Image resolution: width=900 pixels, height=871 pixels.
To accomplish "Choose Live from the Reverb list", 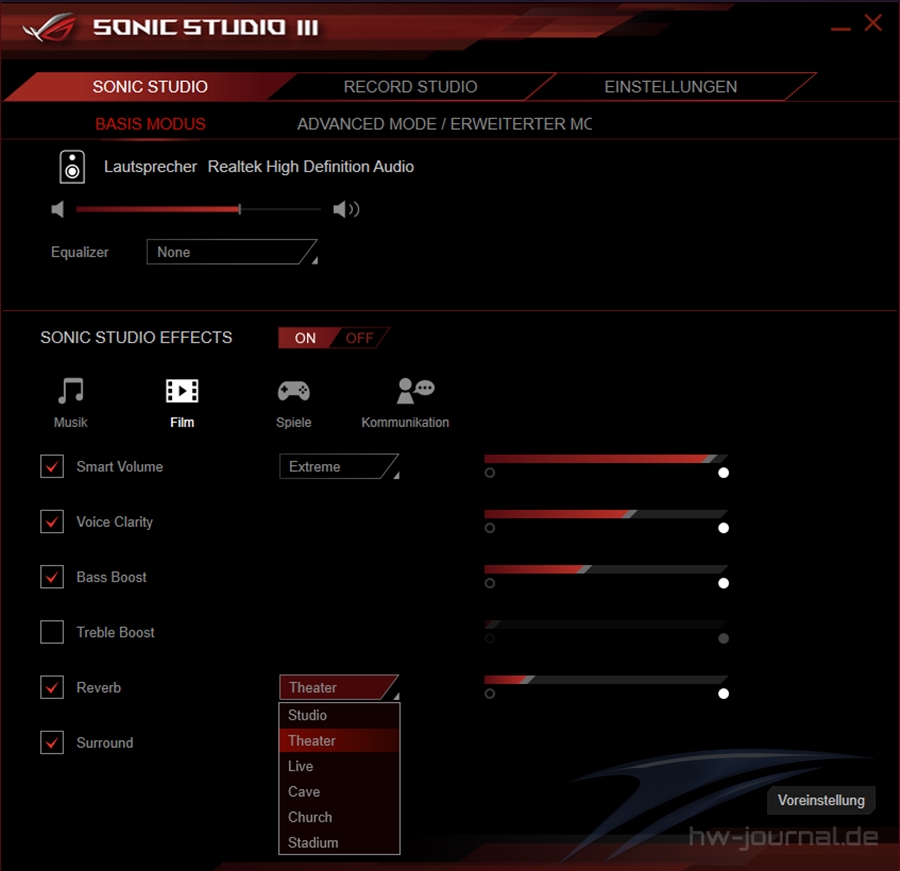I will click(x=339, y=766).
